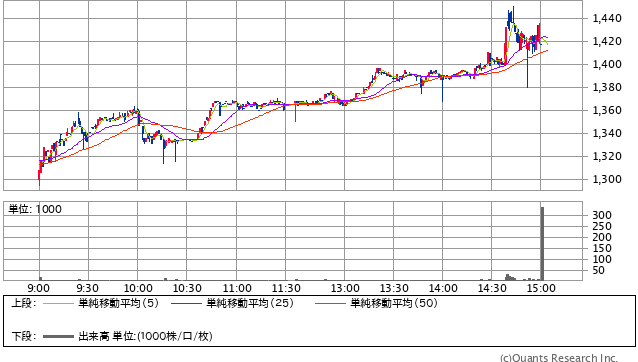Click the 10:00 time axis label
The height and width of the screenshot is (362, 638).
coord(138,288)
